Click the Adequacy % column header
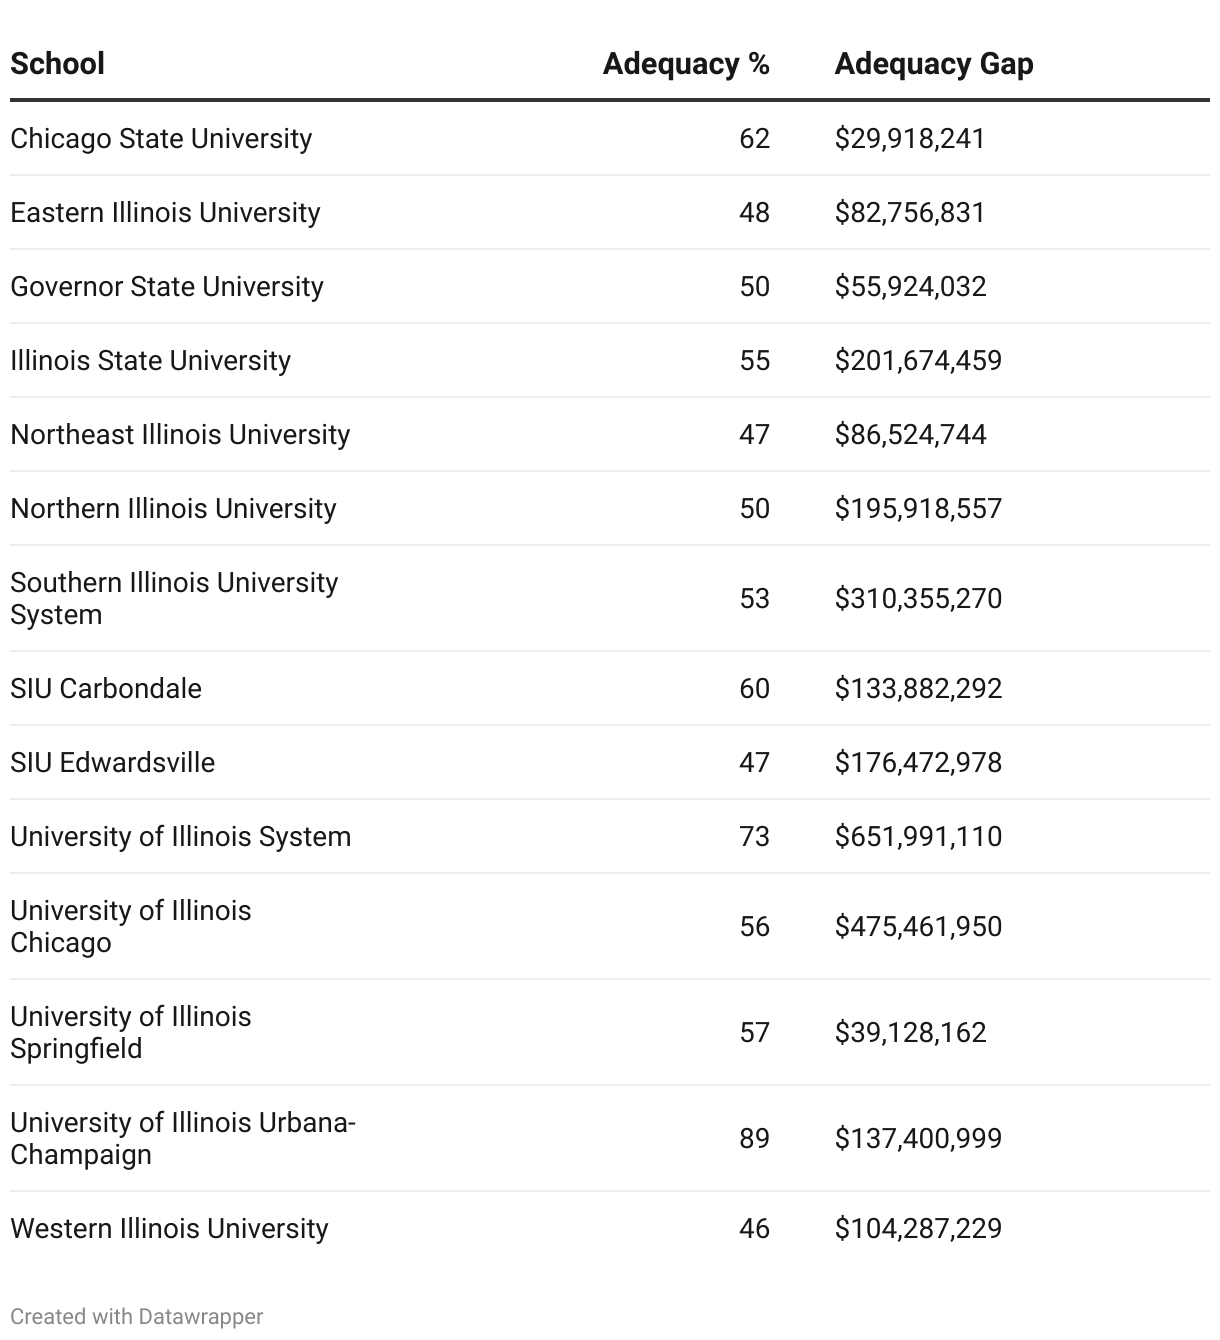The image size is (1220, 1340). [686, 64]
